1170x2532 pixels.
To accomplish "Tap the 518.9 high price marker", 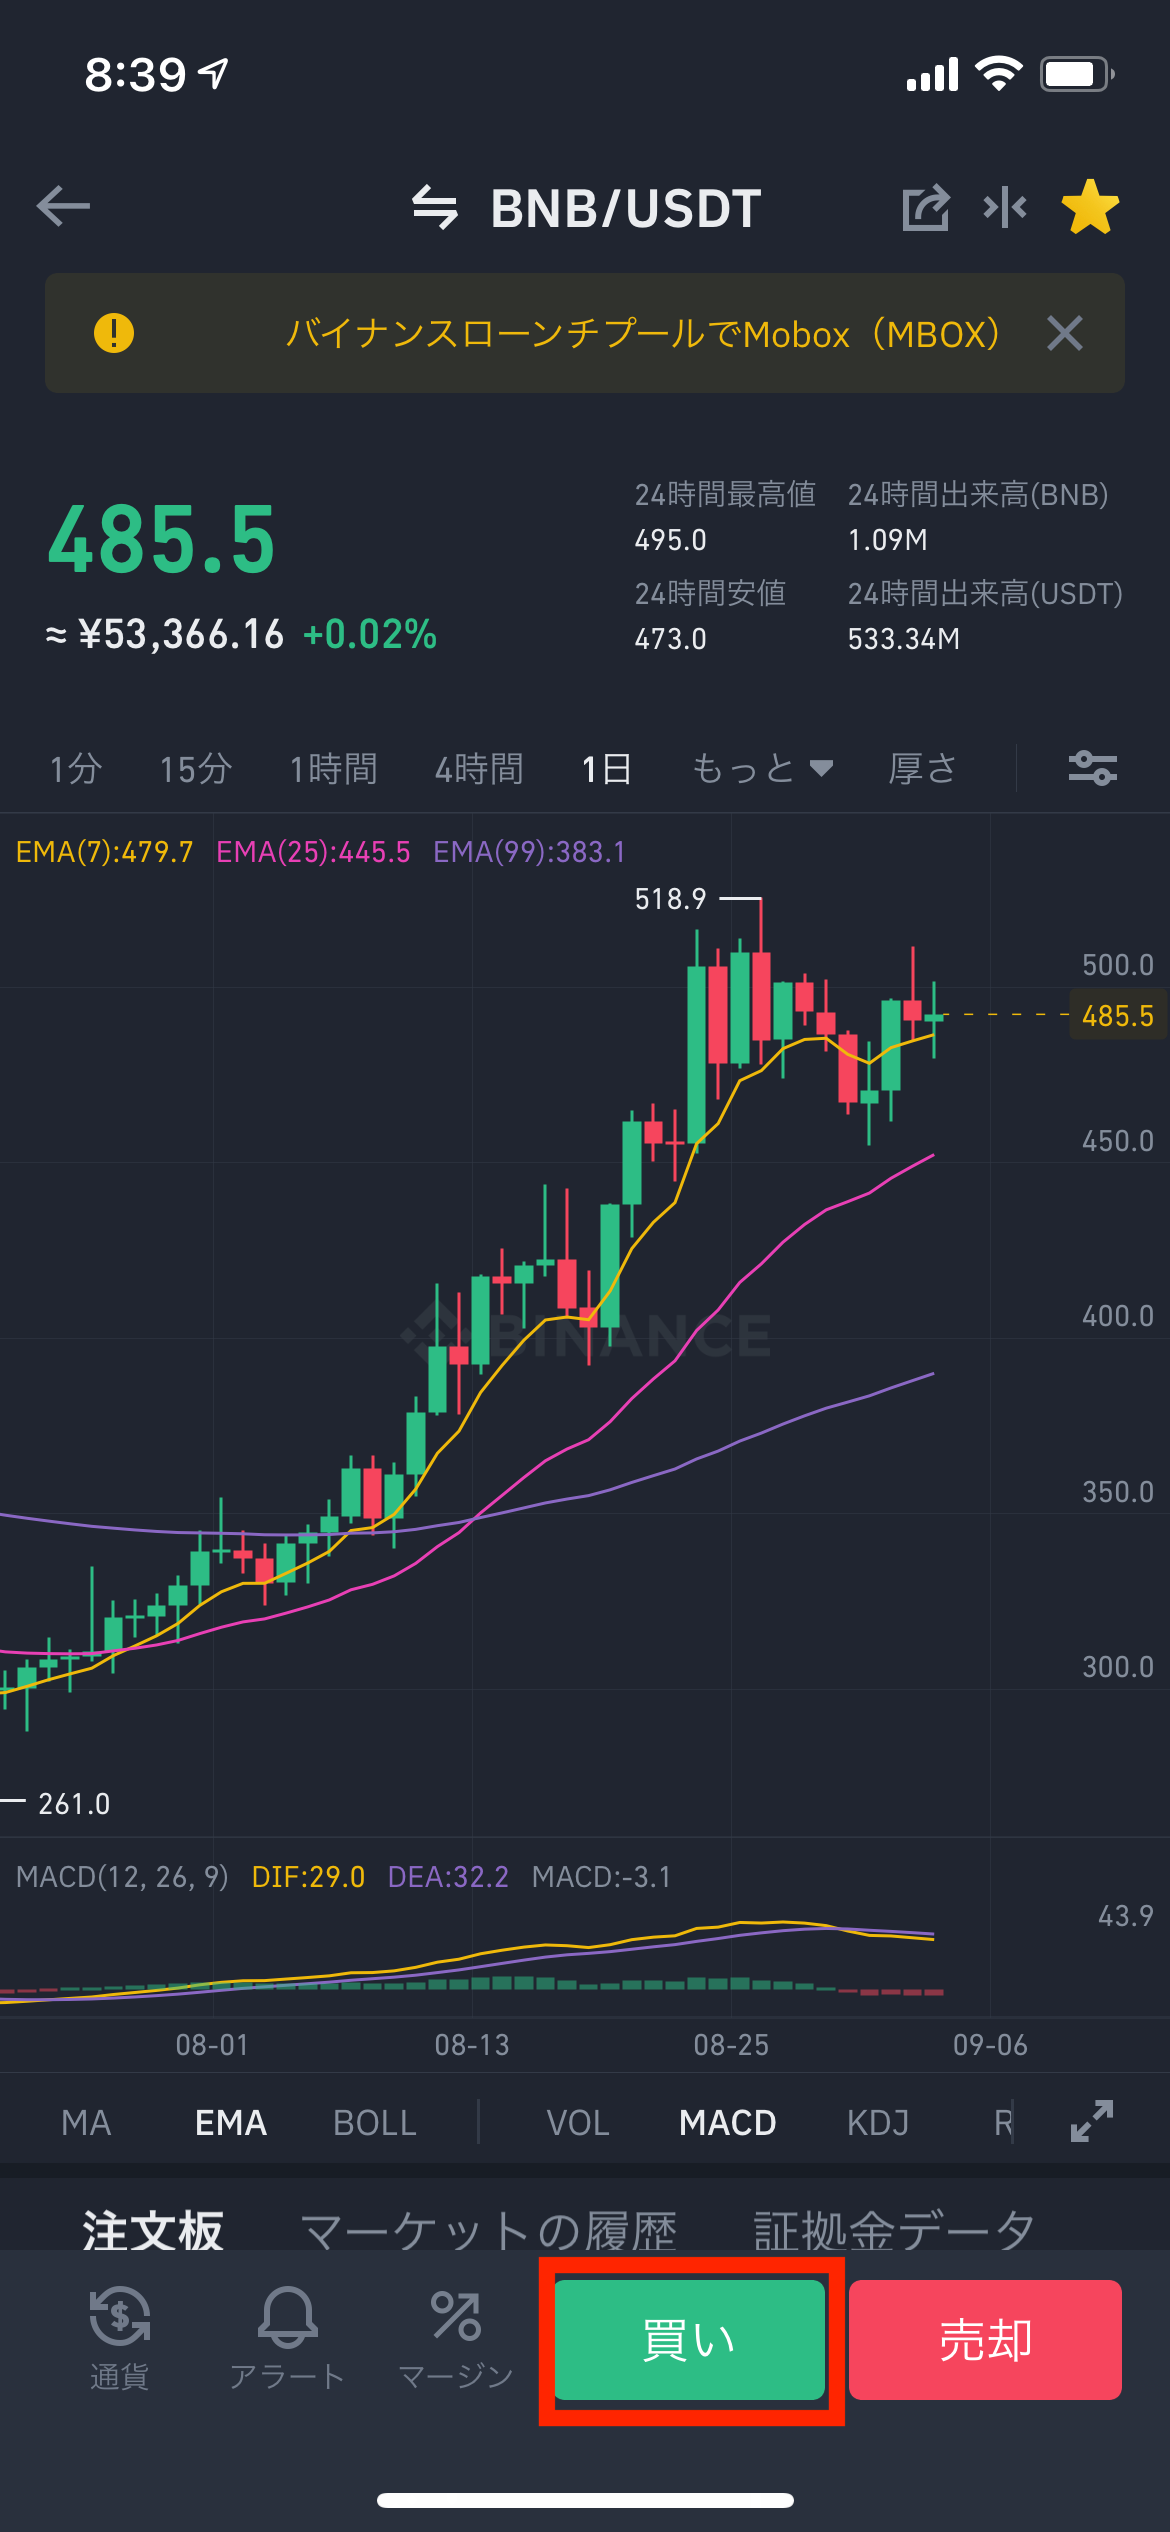I will pos(671,899).
